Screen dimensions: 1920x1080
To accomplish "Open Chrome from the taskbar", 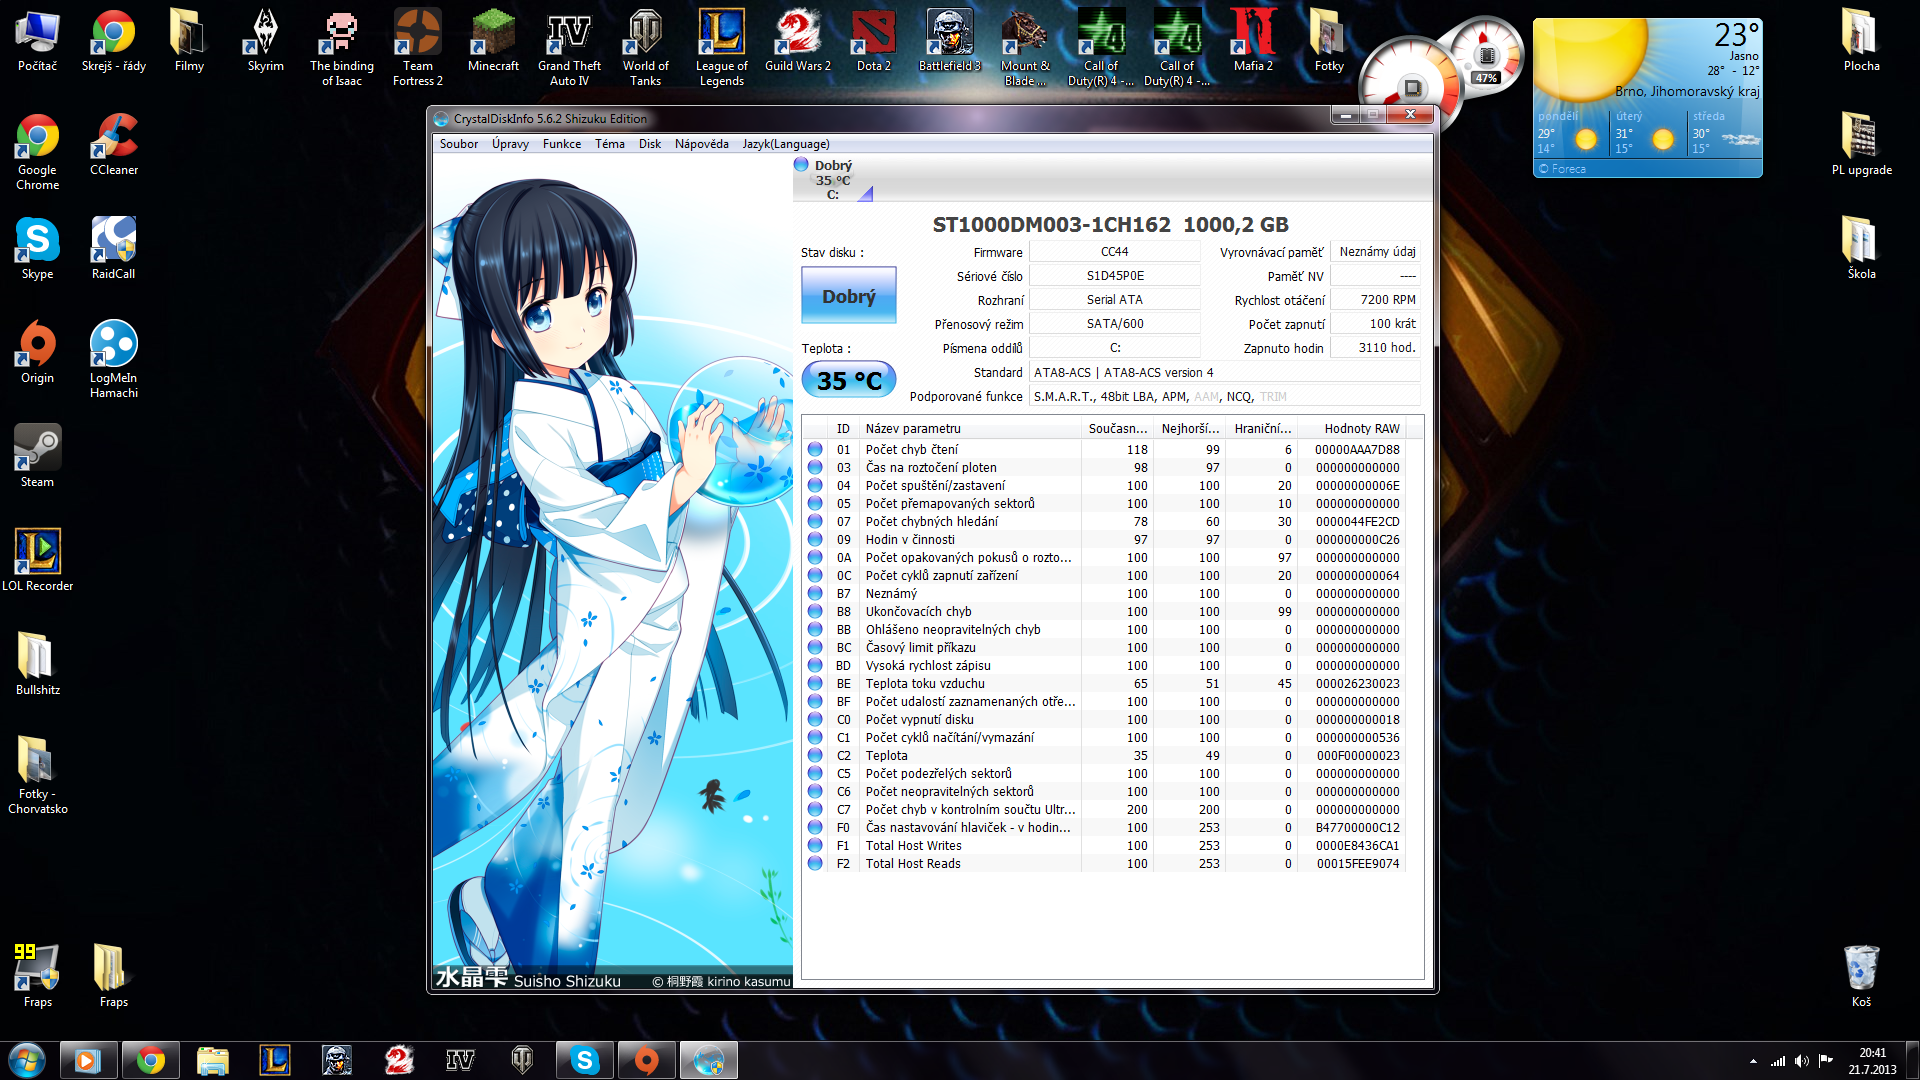I will pyautogui.click(x=151, y=1060).
